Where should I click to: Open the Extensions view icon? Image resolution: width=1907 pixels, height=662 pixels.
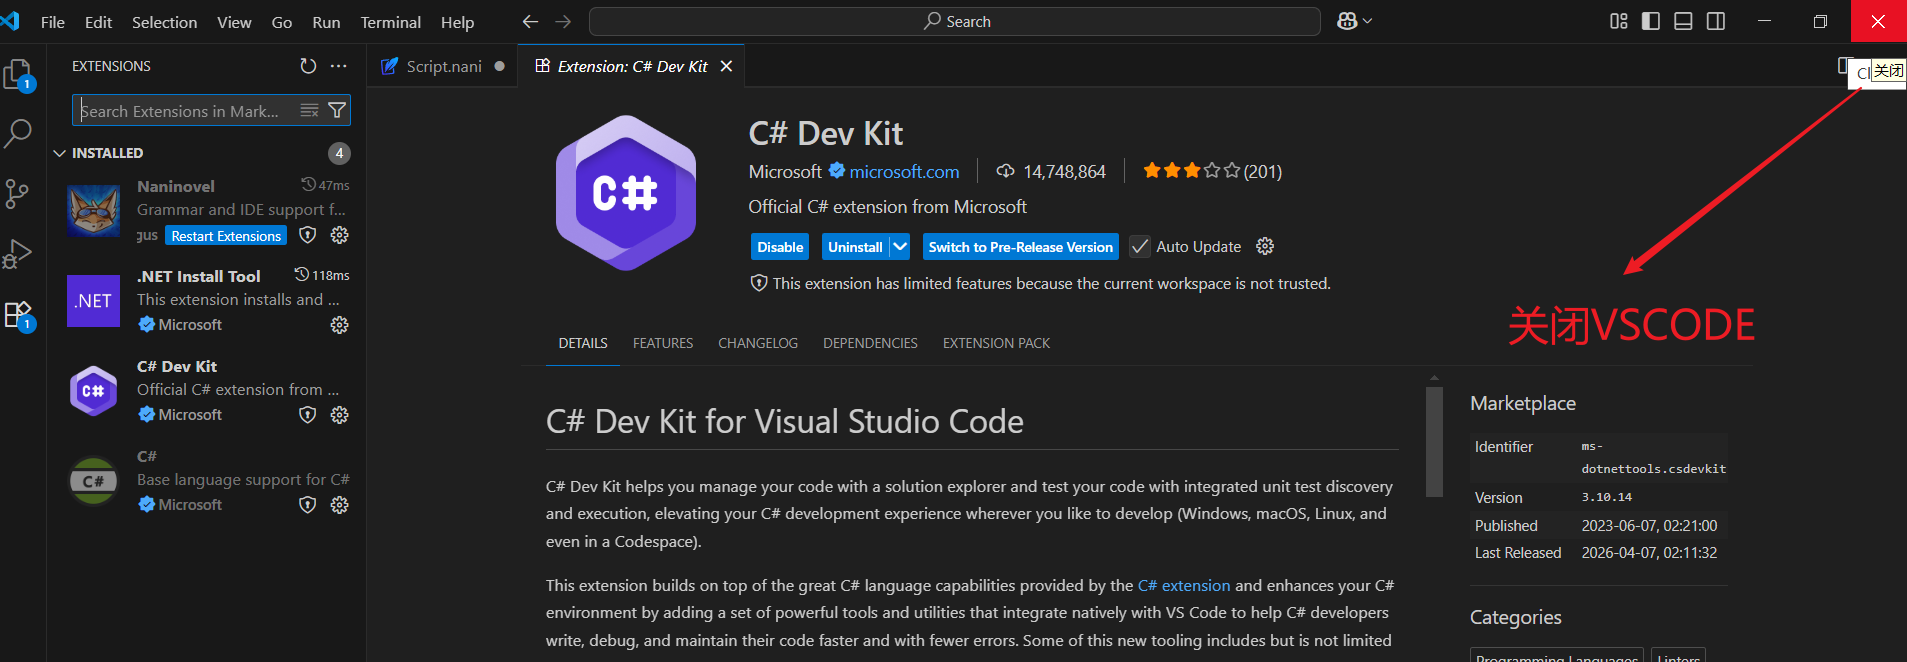point(18,315)
